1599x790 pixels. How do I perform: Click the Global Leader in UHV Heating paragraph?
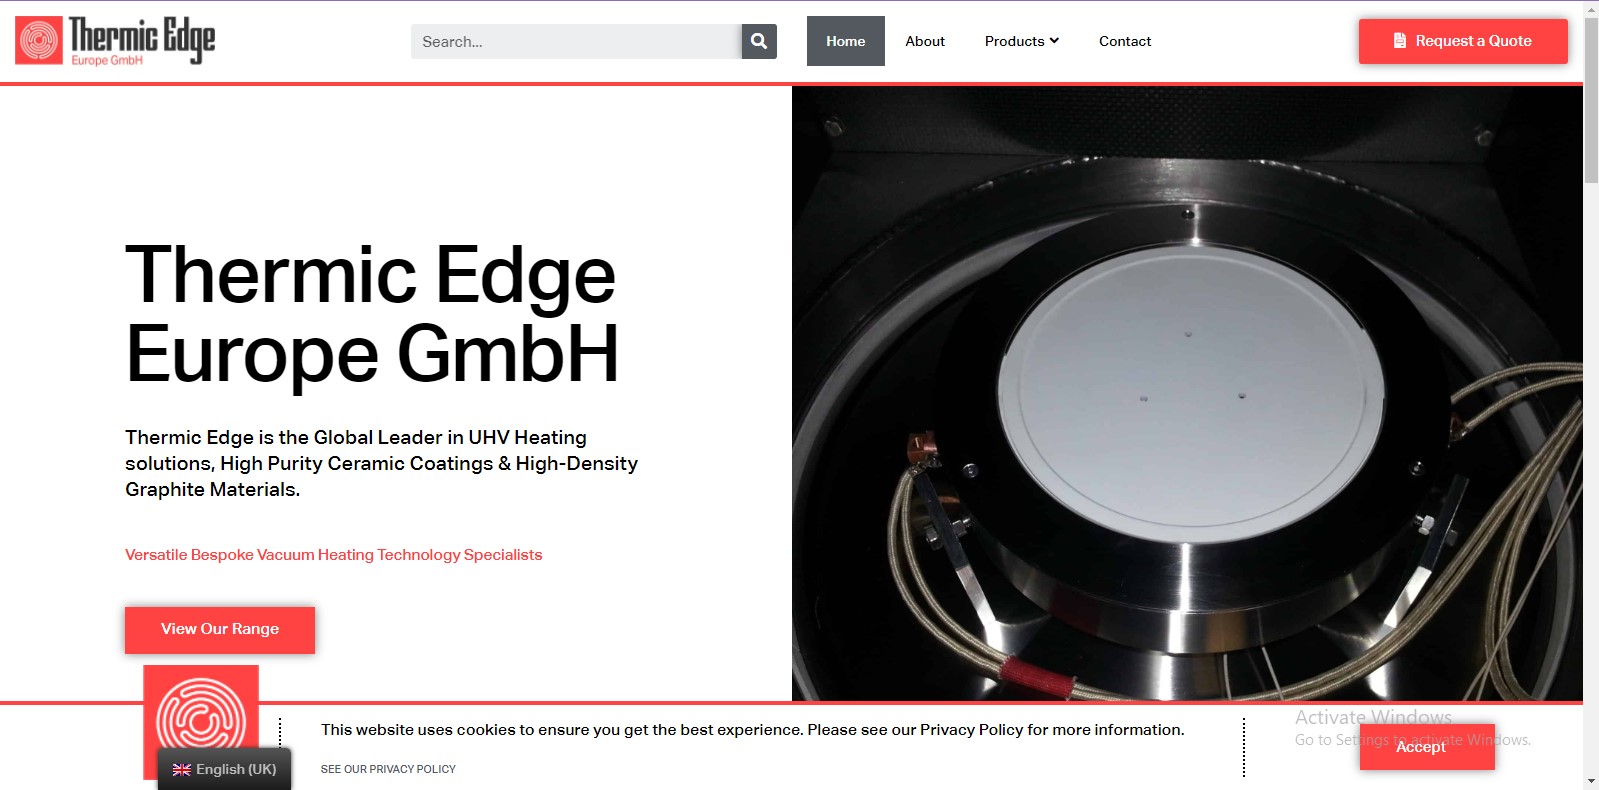point(381,463)
